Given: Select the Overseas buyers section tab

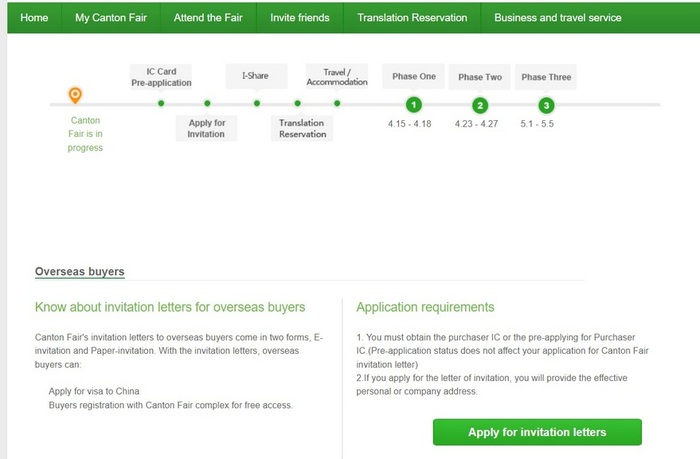Looking at the screenshot, I should (x=79, y=271).
